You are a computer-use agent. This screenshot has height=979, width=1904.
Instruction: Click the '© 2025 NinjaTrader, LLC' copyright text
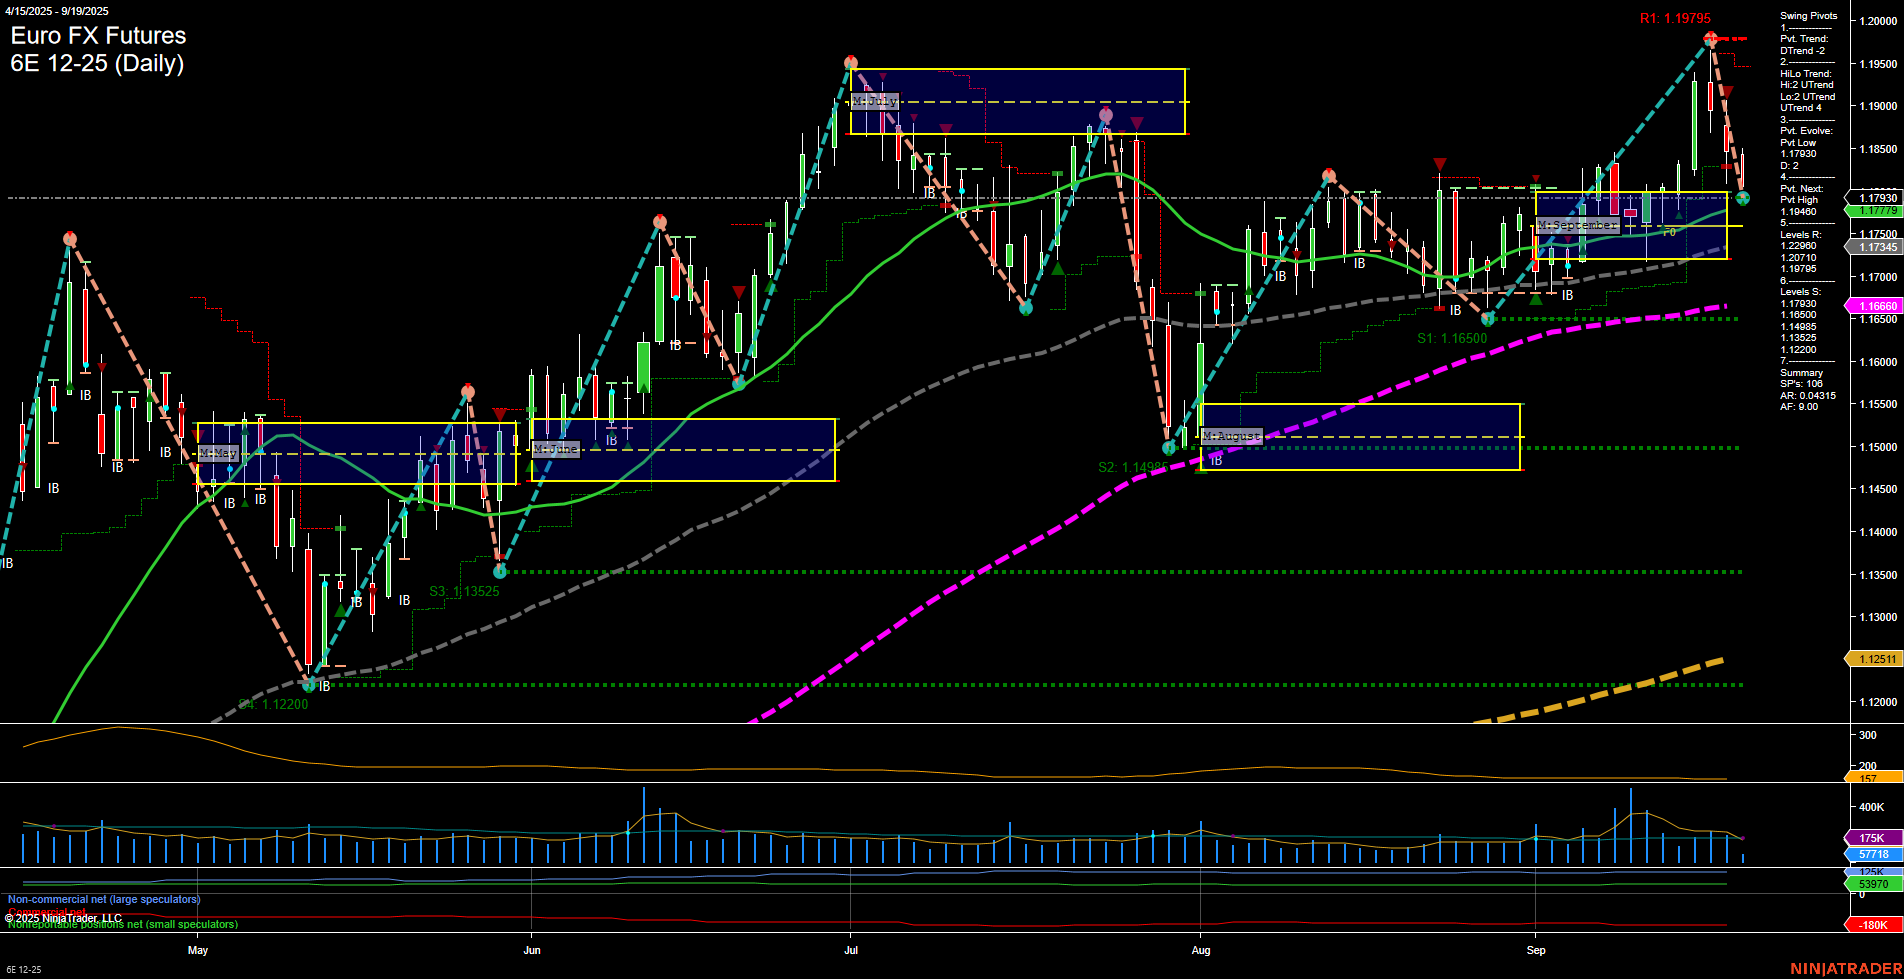tap(64, 918)
